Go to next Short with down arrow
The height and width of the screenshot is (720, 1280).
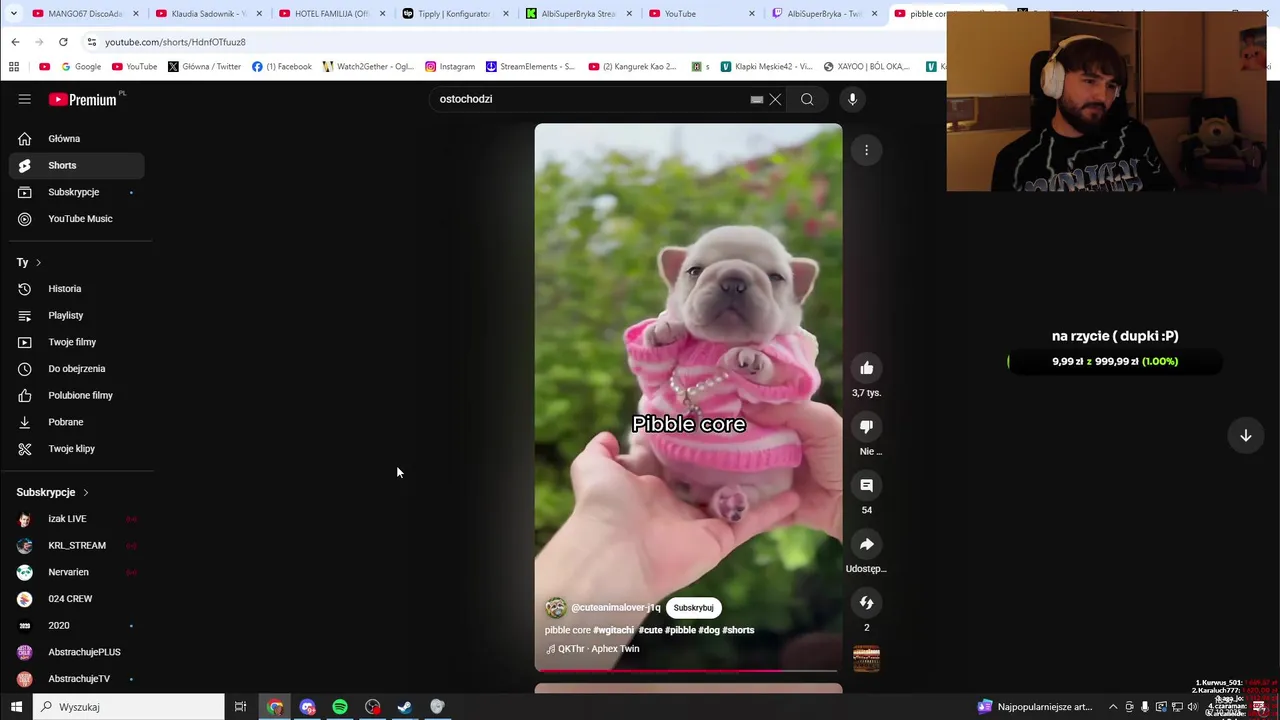[1246, 435]
